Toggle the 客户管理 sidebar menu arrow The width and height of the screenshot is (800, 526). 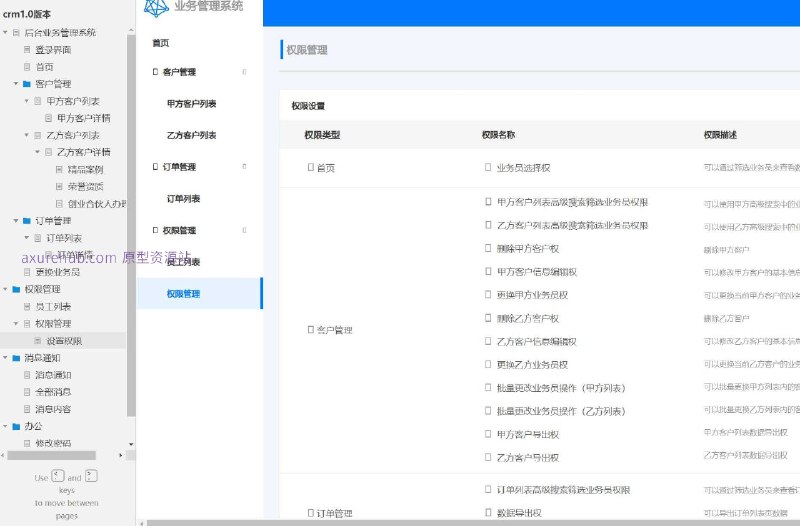[x=244, y=72]
